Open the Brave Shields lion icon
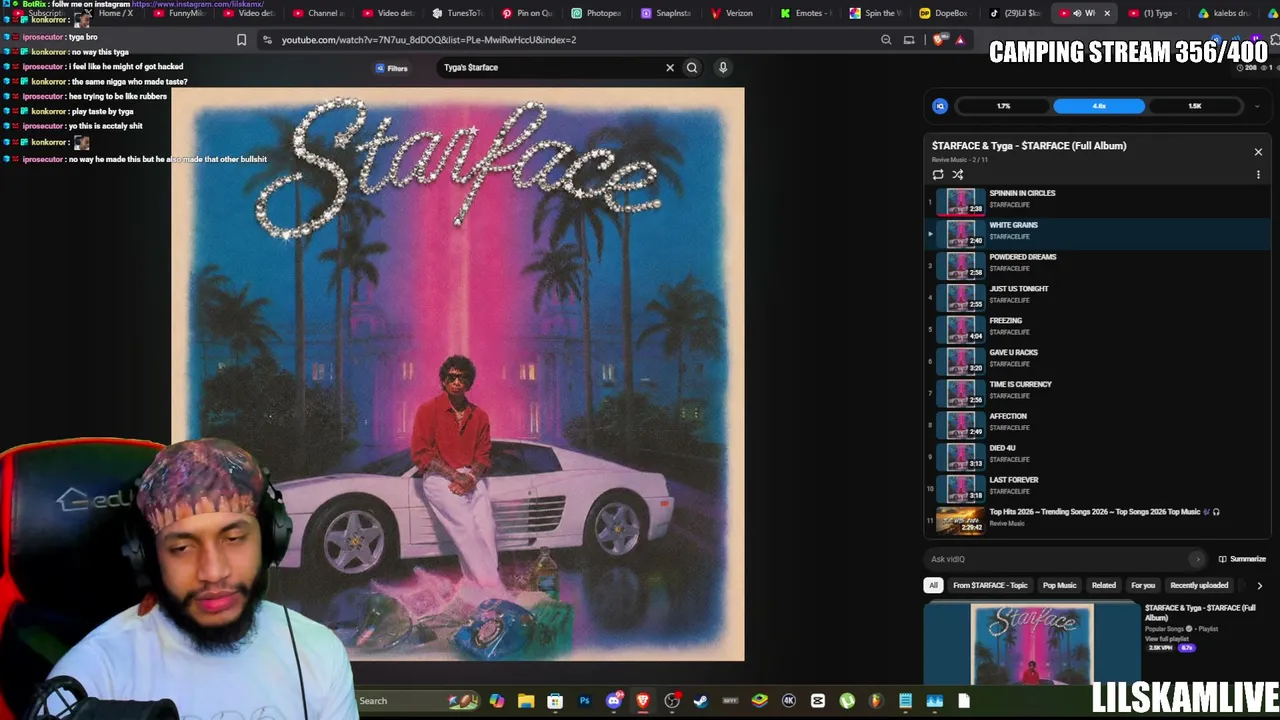Screen dimensions: 1280x720 coord(938,40)
